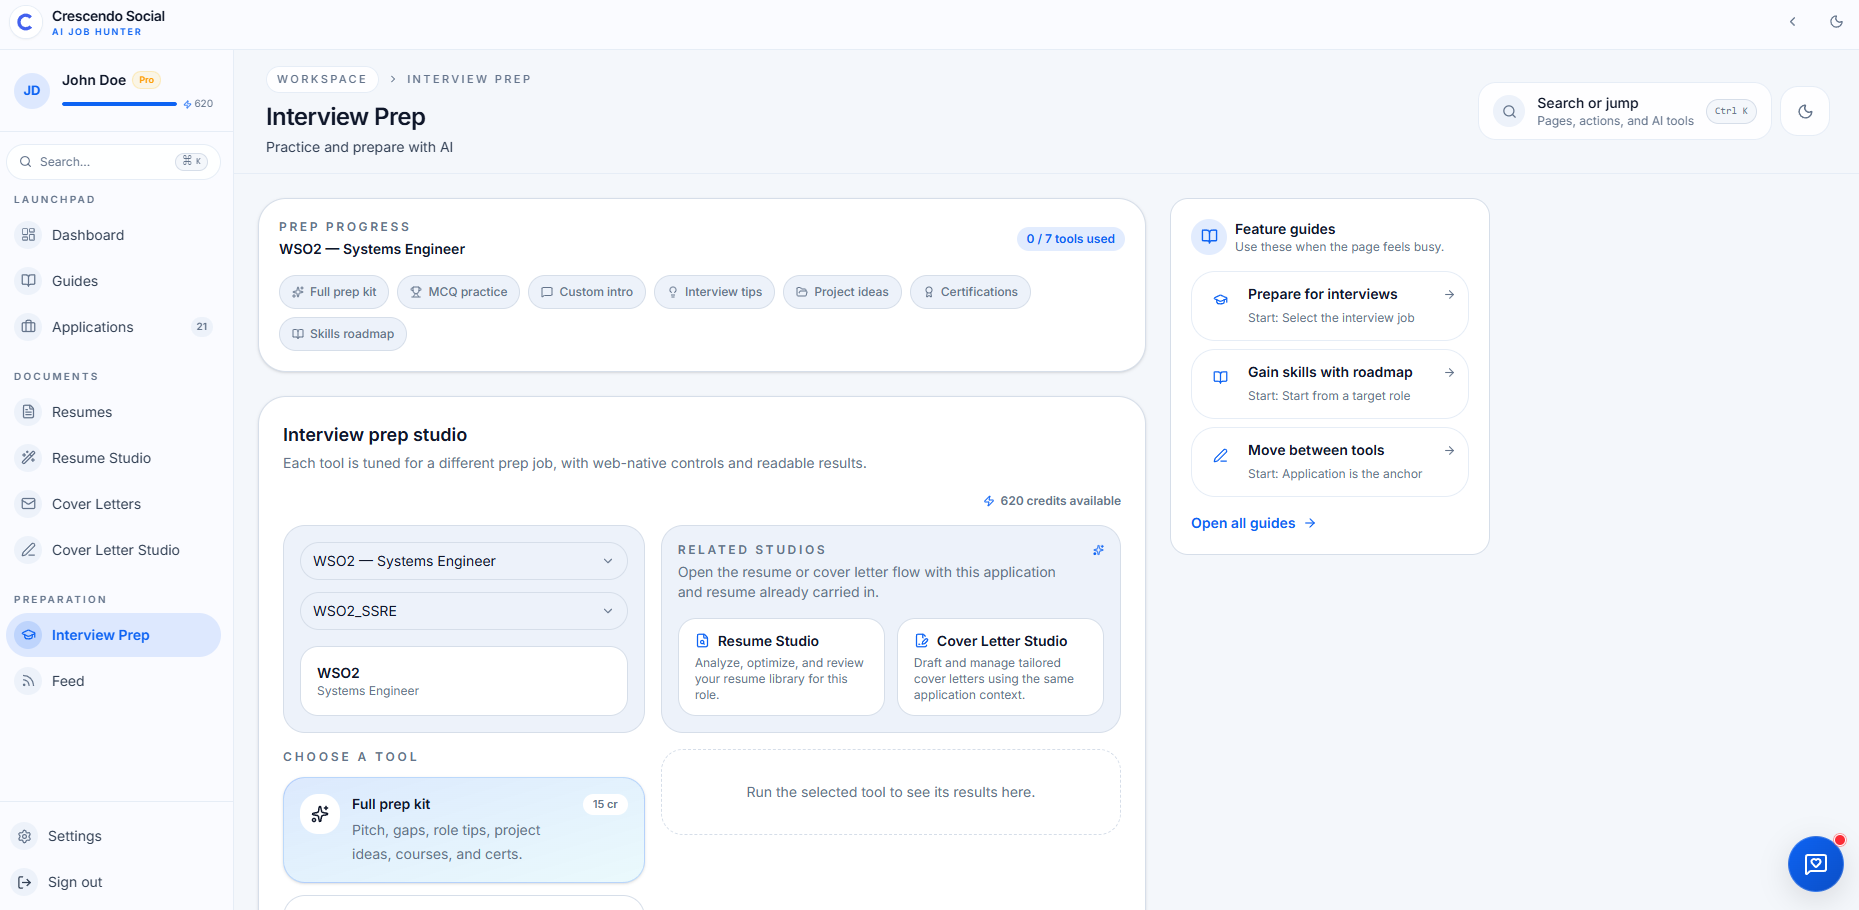Open the Gain skills with roadmap guide

[x=1330, y=384]
